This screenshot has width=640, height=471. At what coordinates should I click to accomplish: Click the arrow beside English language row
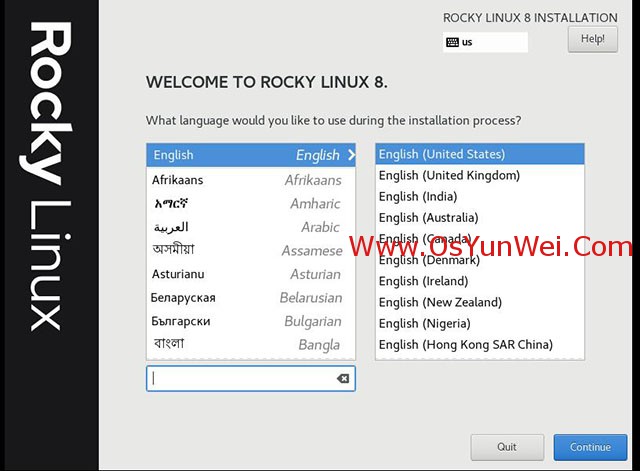coord(351,155)
